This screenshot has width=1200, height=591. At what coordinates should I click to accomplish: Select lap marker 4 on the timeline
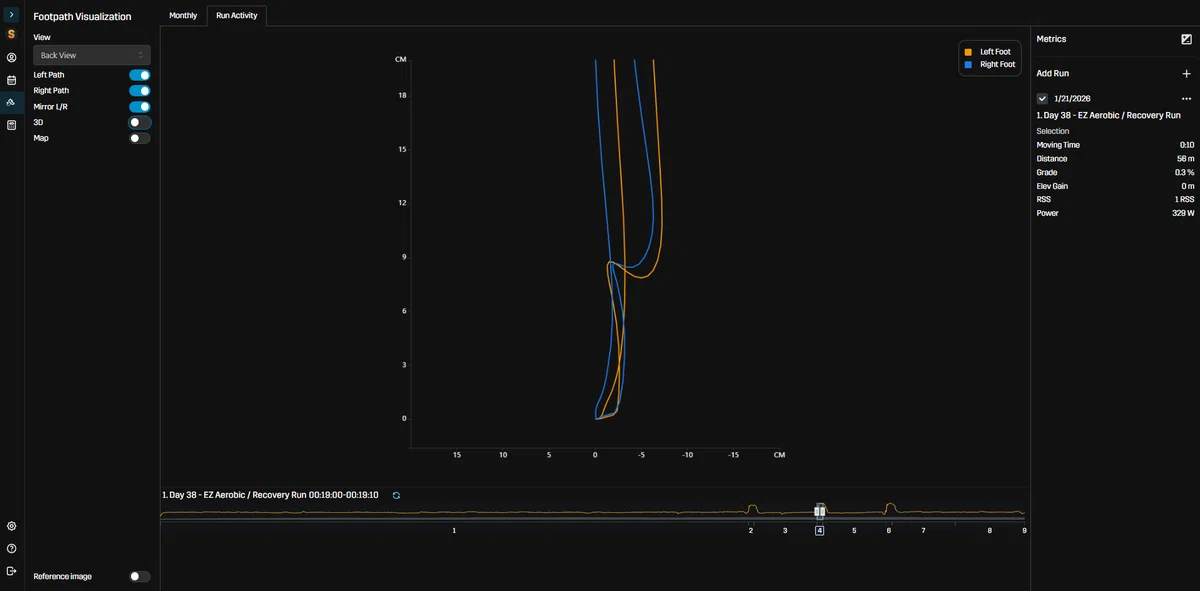(x=819, y=531)
